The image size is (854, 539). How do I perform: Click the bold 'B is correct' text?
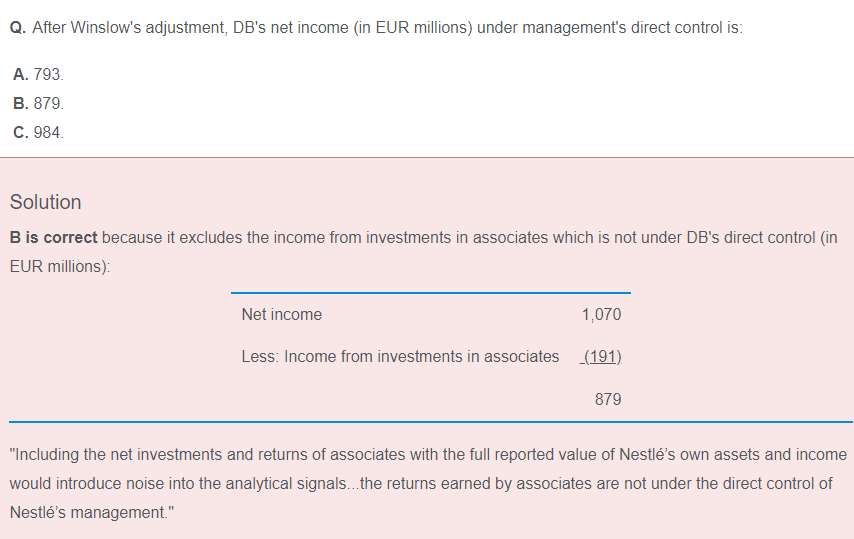point(53,237)
